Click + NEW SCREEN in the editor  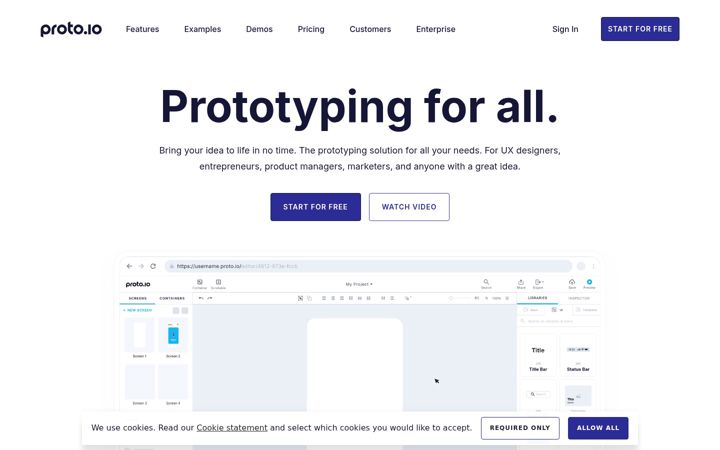pos(137,310)
